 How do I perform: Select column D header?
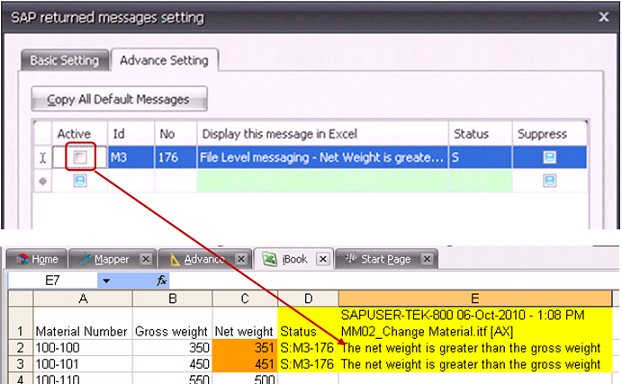(308, 298)
